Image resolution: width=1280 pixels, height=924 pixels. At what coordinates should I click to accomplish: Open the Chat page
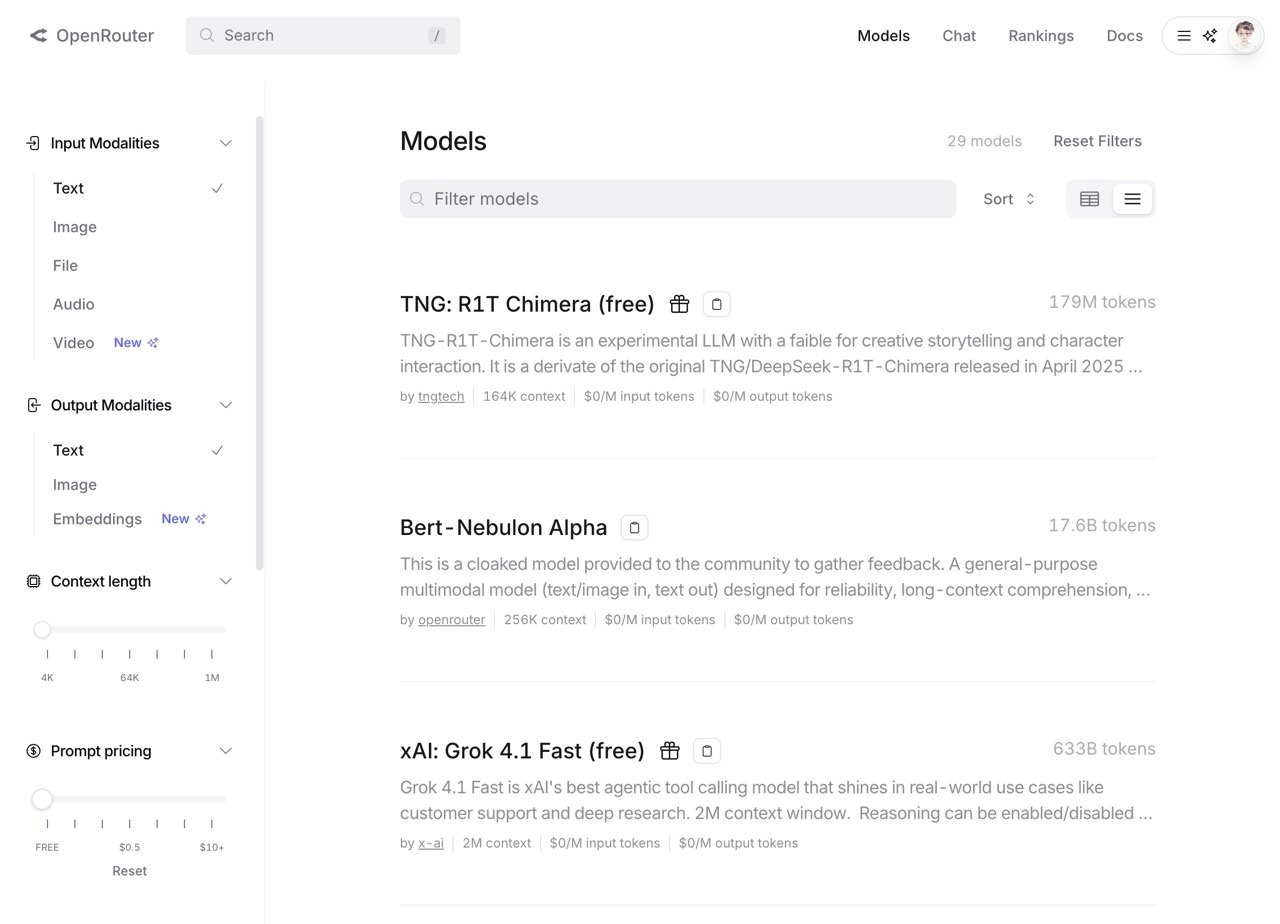pos(958,36)
